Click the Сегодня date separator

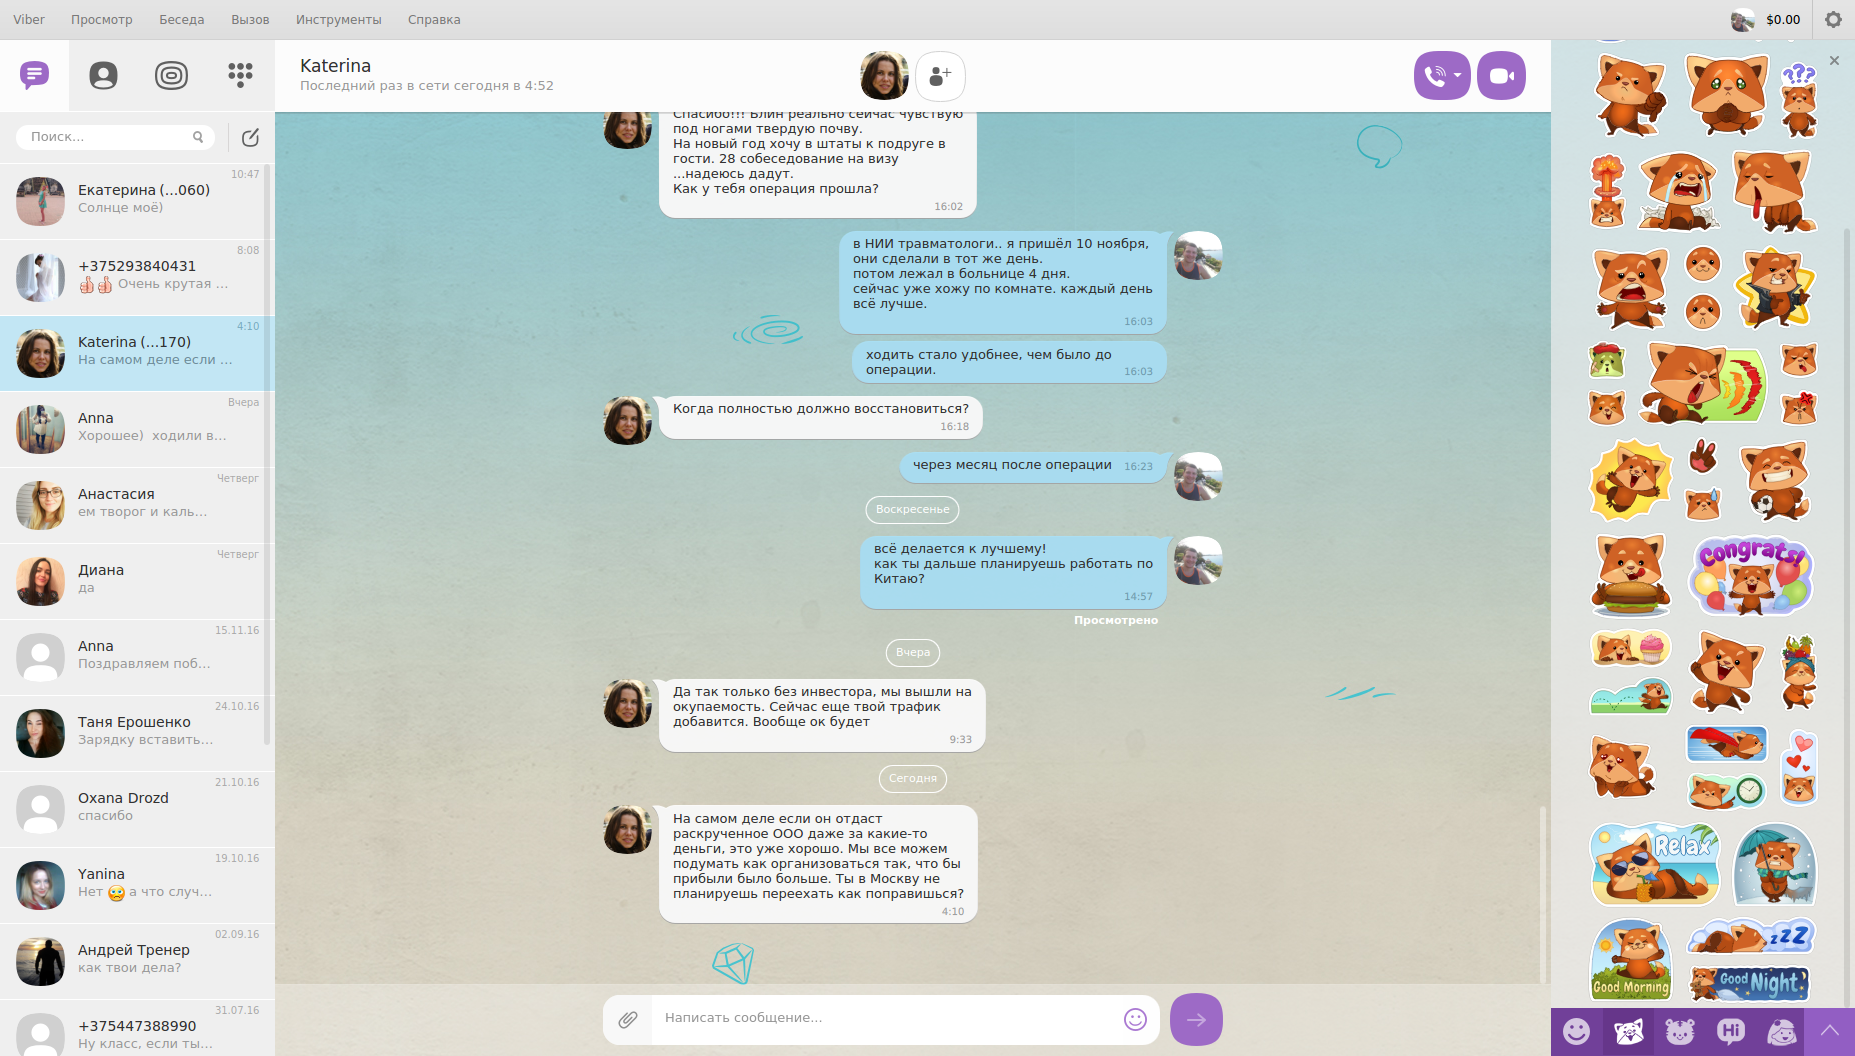pos(913,778)
